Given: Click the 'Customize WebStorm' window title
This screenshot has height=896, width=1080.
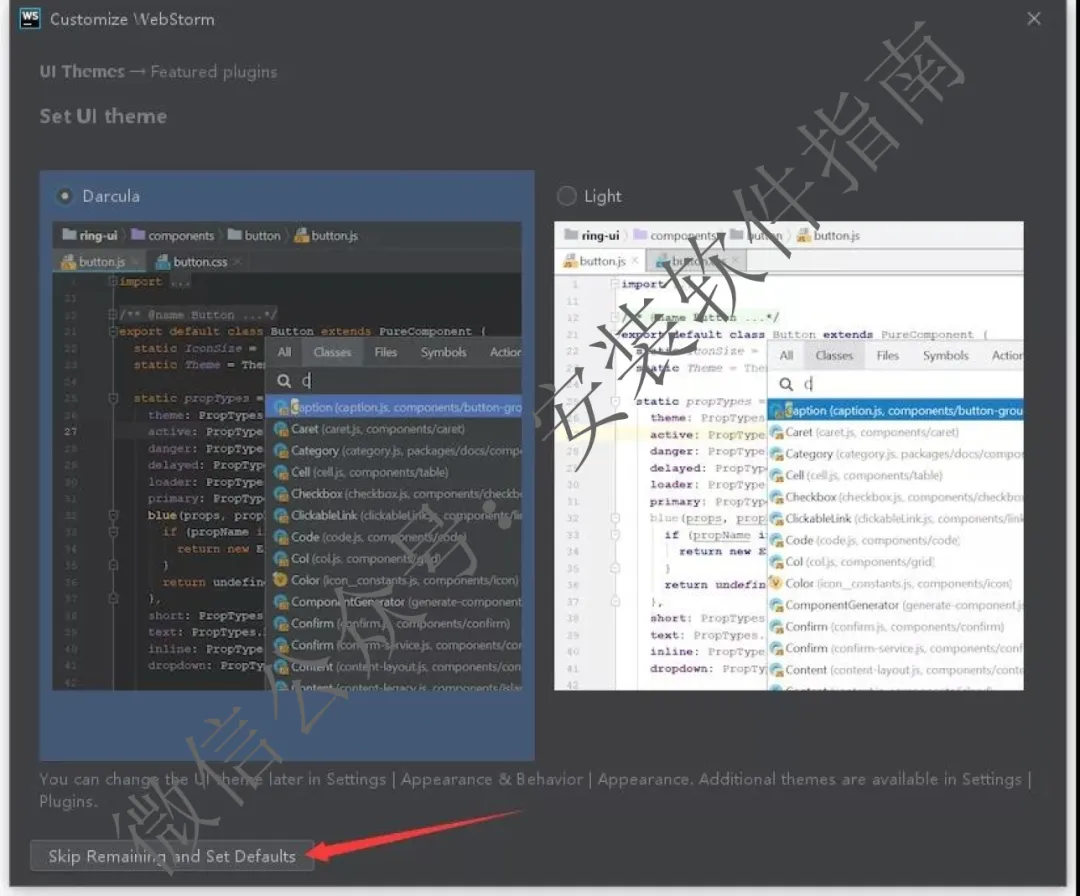Looking at the screenshot, I should click(x=132, y=19).
